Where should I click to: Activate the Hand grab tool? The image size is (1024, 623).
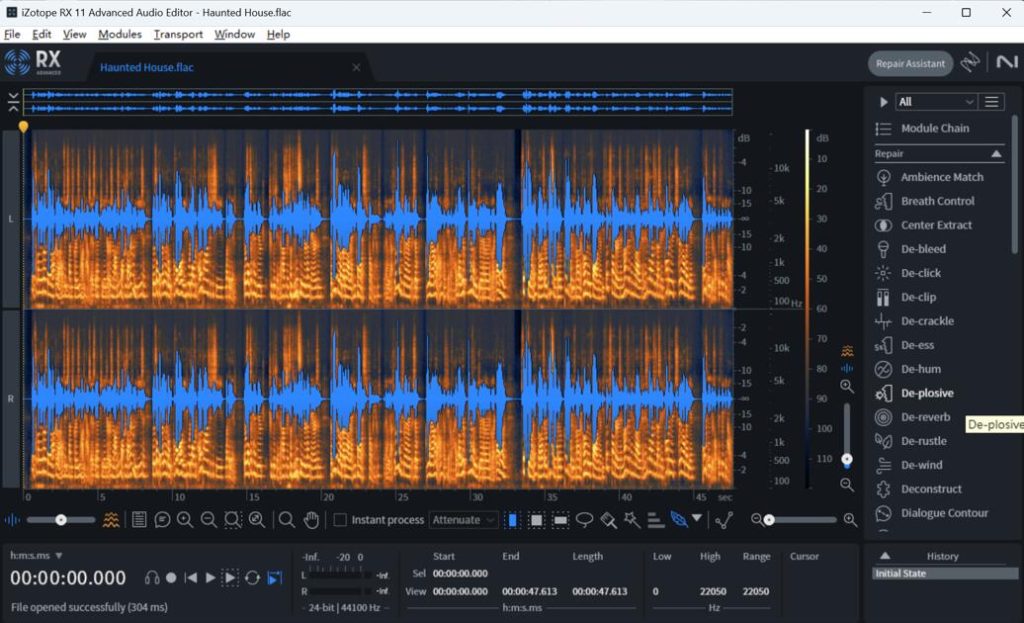click(x=312, y=519)
